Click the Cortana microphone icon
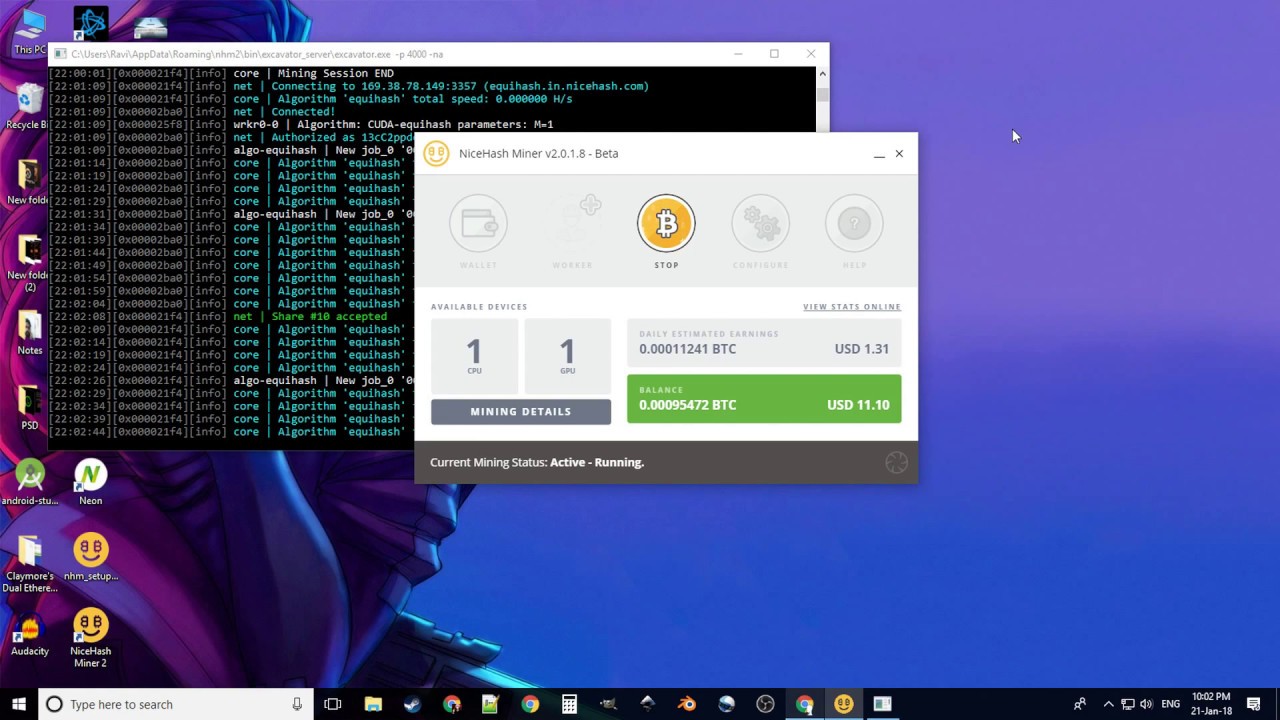Screen dimensions: 1280x720 point(297,704)
